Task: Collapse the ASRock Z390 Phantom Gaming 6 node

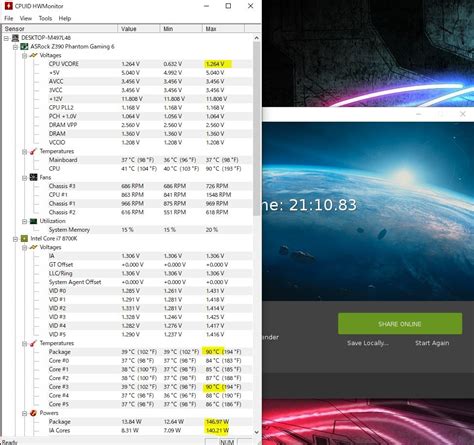Action: (x=15, y=47)
